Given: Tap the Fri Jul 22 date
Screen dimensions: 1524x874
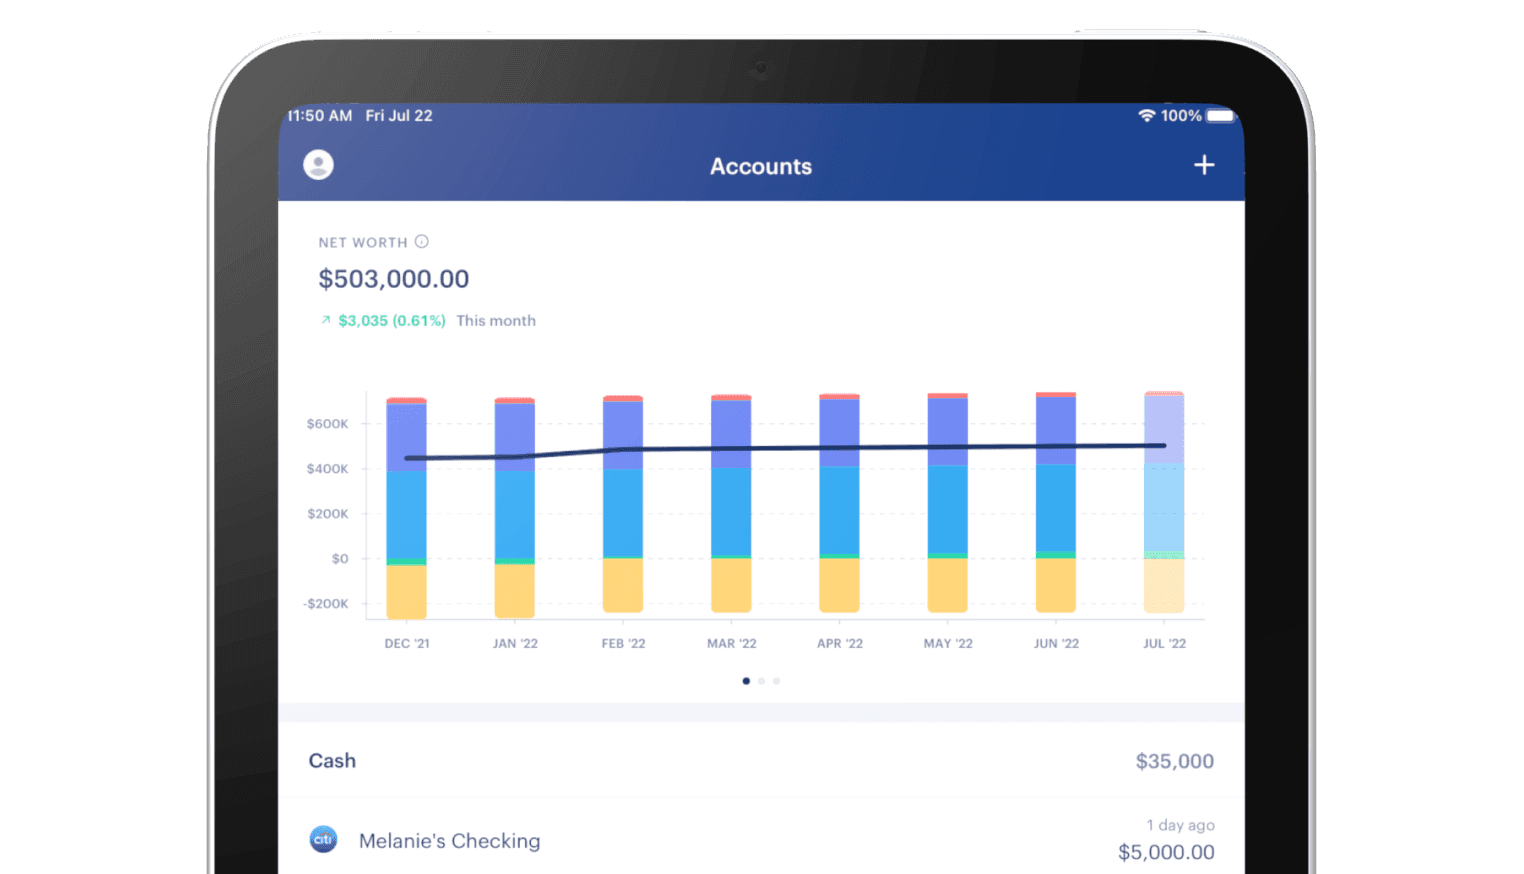Looking at the screenshot, I should 399,116.
